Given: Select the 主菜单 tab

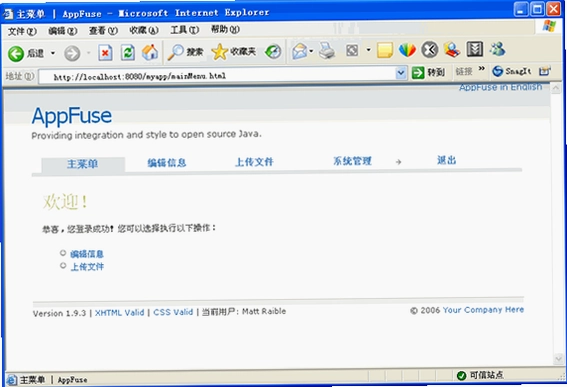Looking at the screenshot, I should point(83,165).
